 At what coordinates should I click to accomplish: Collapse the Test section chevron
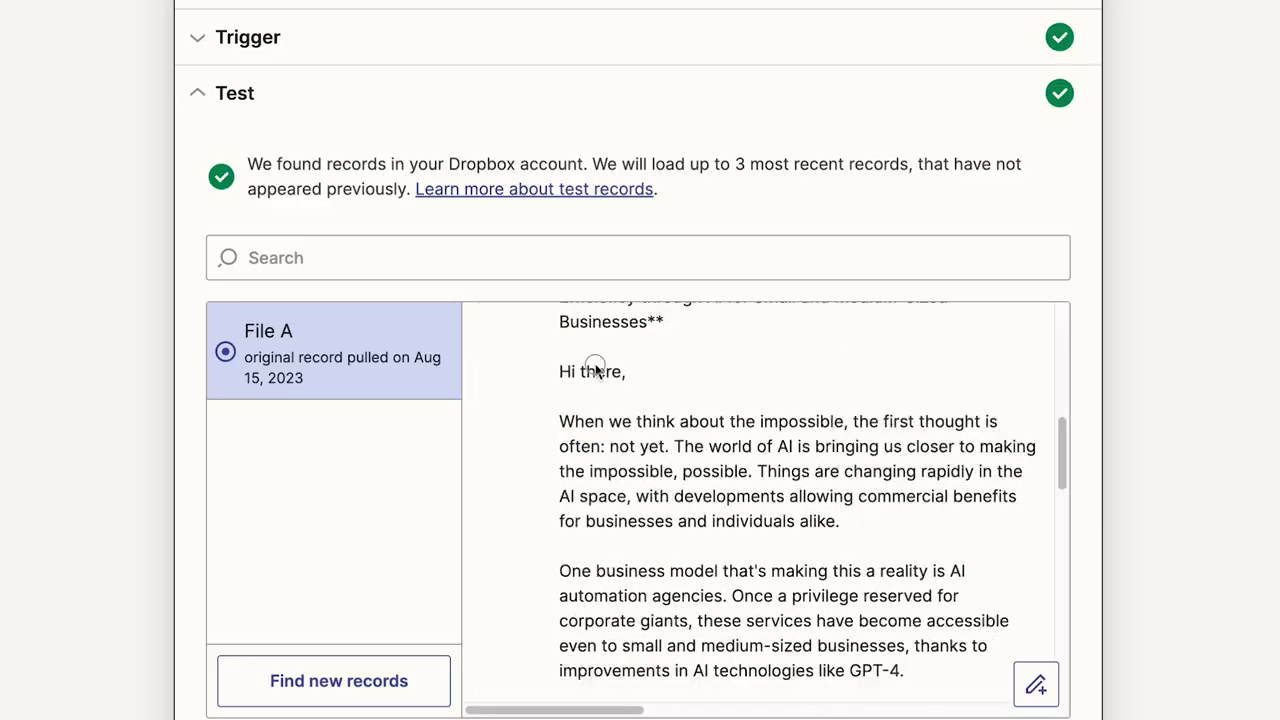click(x=197, y=93)
